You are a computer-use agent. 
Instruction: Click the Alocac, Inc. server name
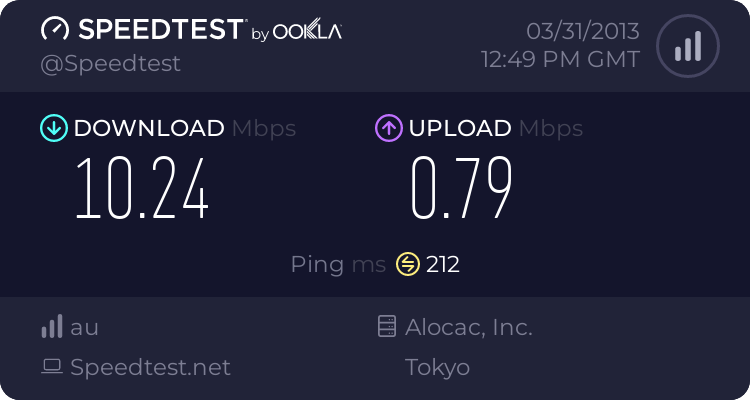[x=469, y=327]
